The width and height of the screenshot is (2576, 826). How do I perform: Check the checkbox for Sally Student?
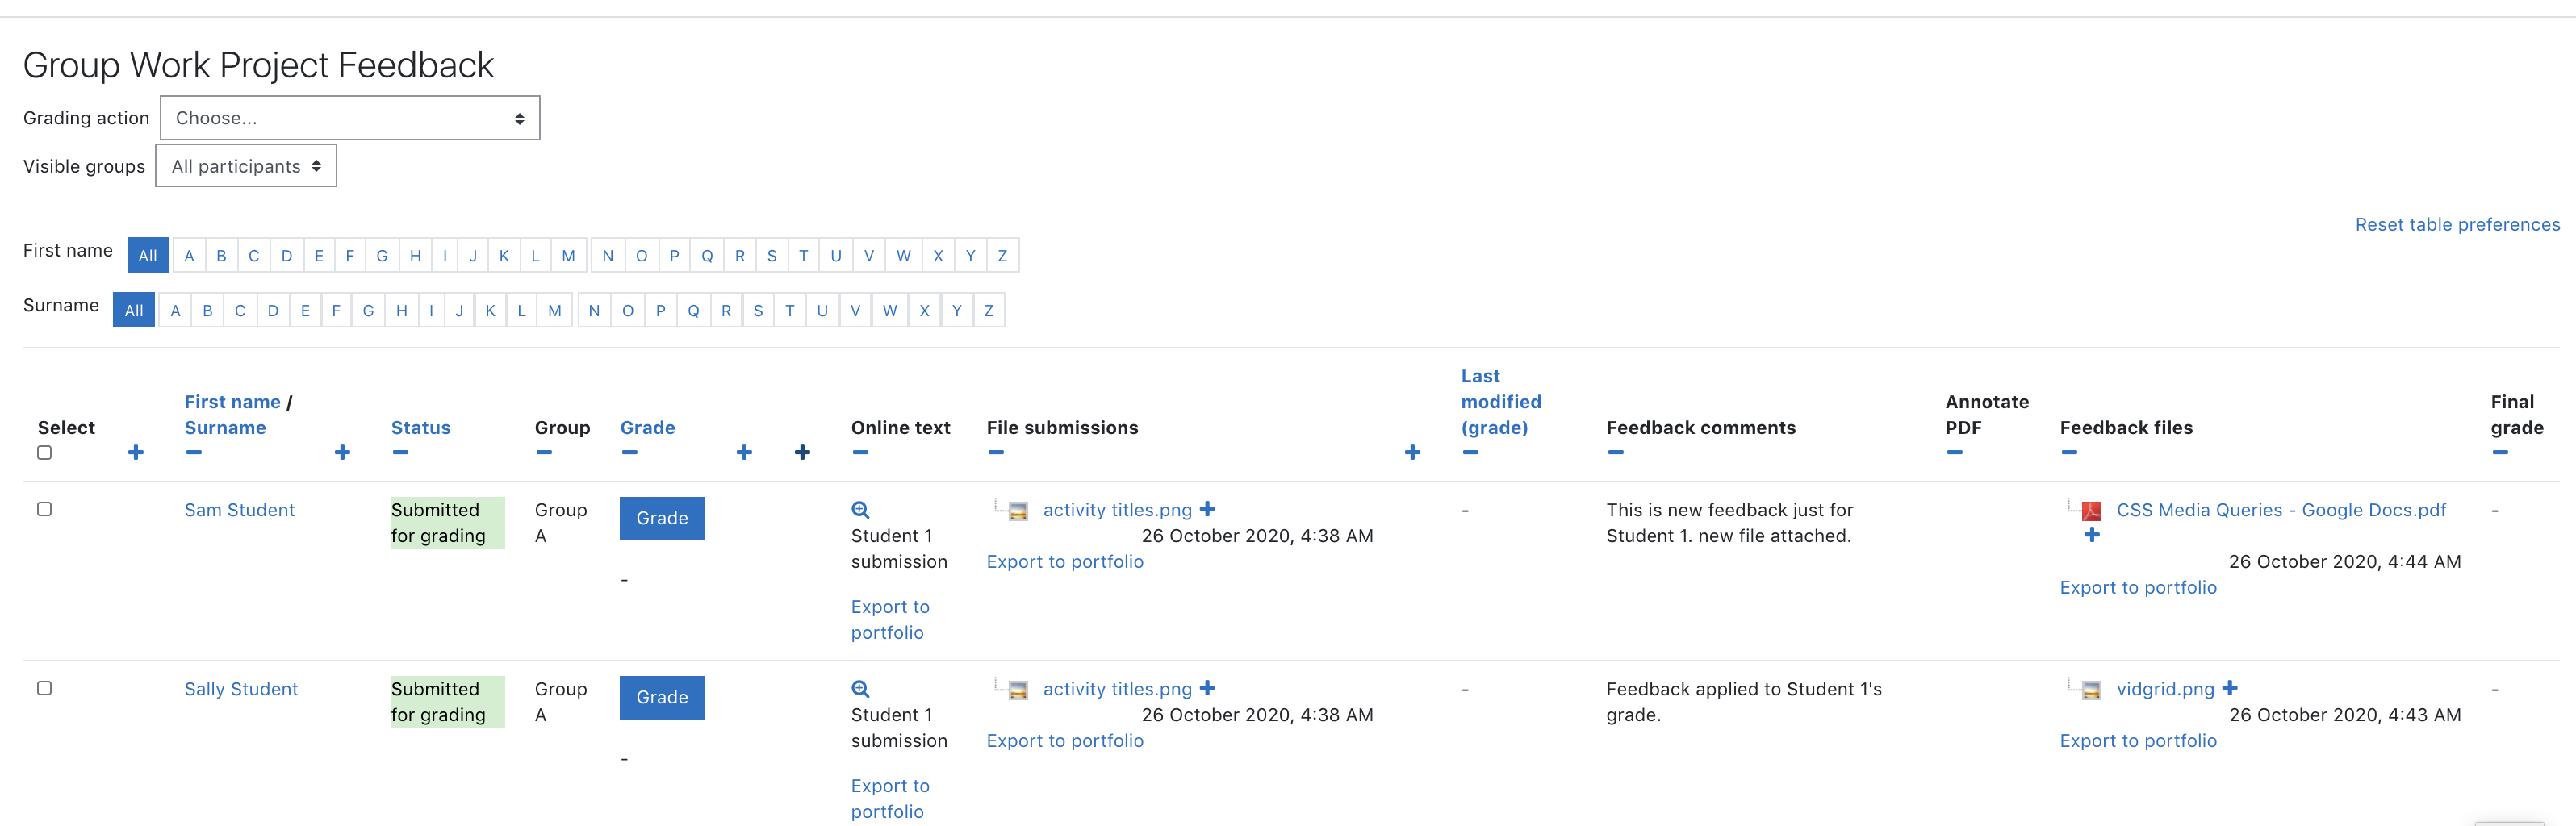(44, 688)
